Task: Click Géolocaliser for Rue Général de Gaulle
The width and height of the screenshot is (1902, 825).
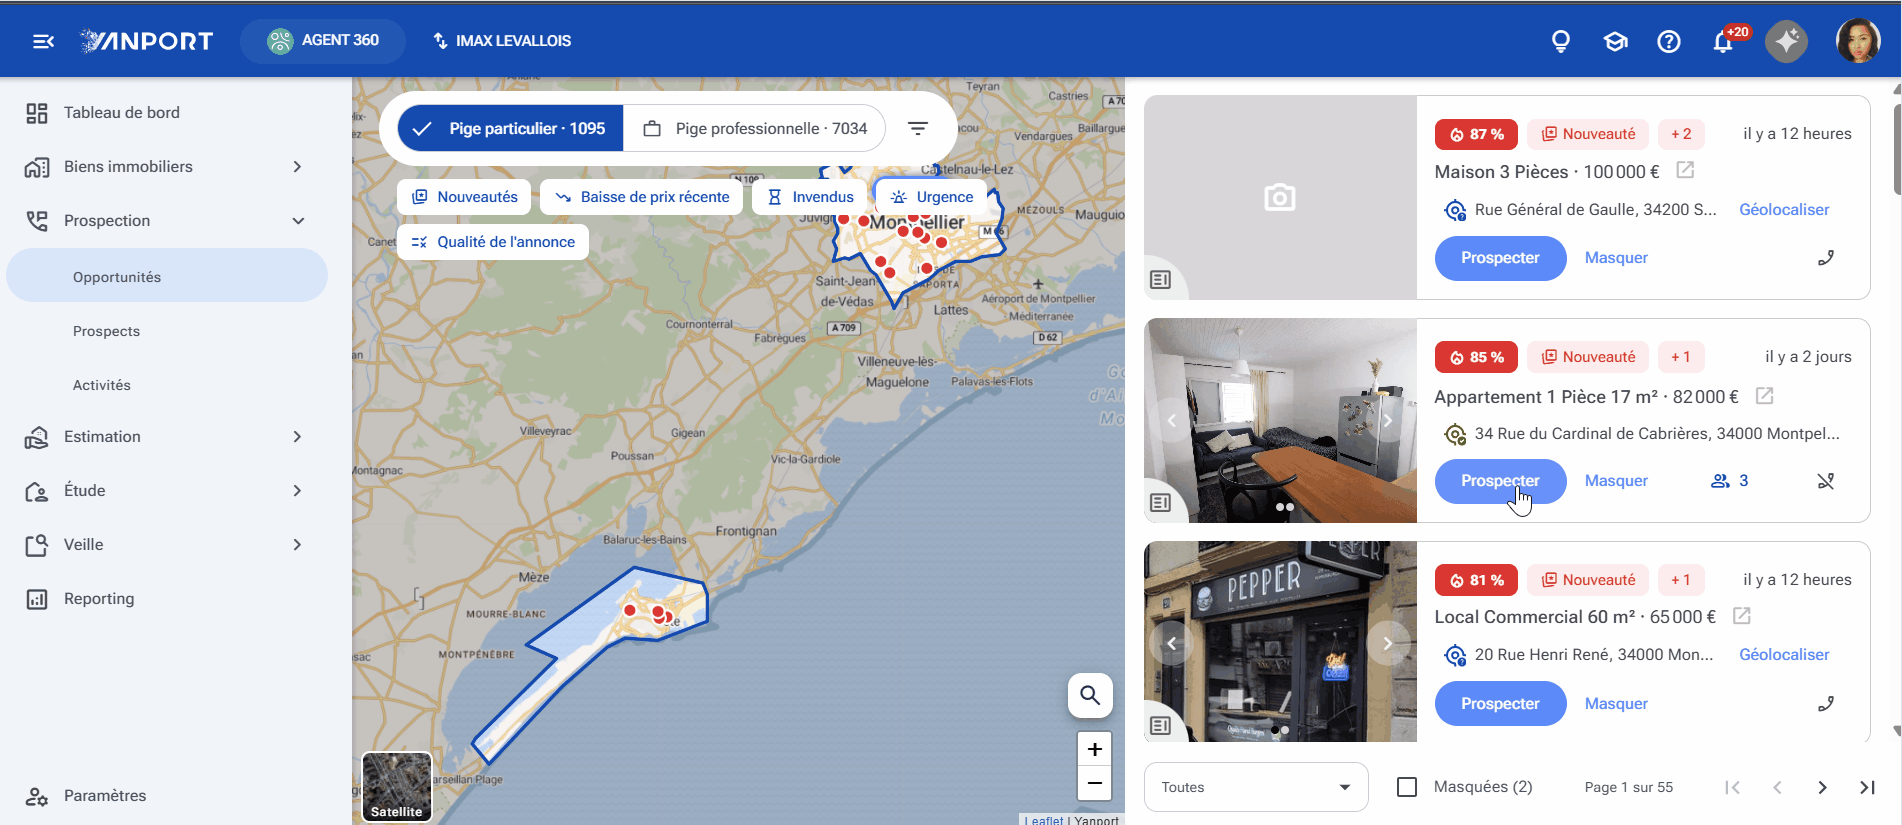Action: pos(1784,210)
